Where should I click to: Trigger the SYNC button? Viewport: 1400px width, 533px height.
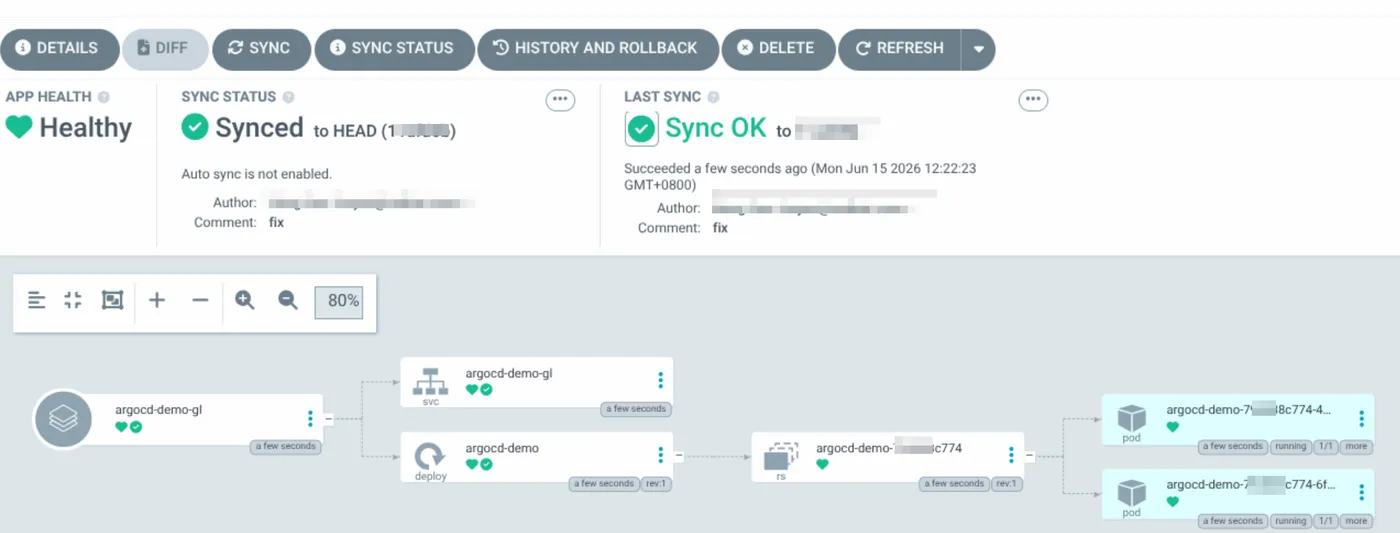(x=260, y=48)
